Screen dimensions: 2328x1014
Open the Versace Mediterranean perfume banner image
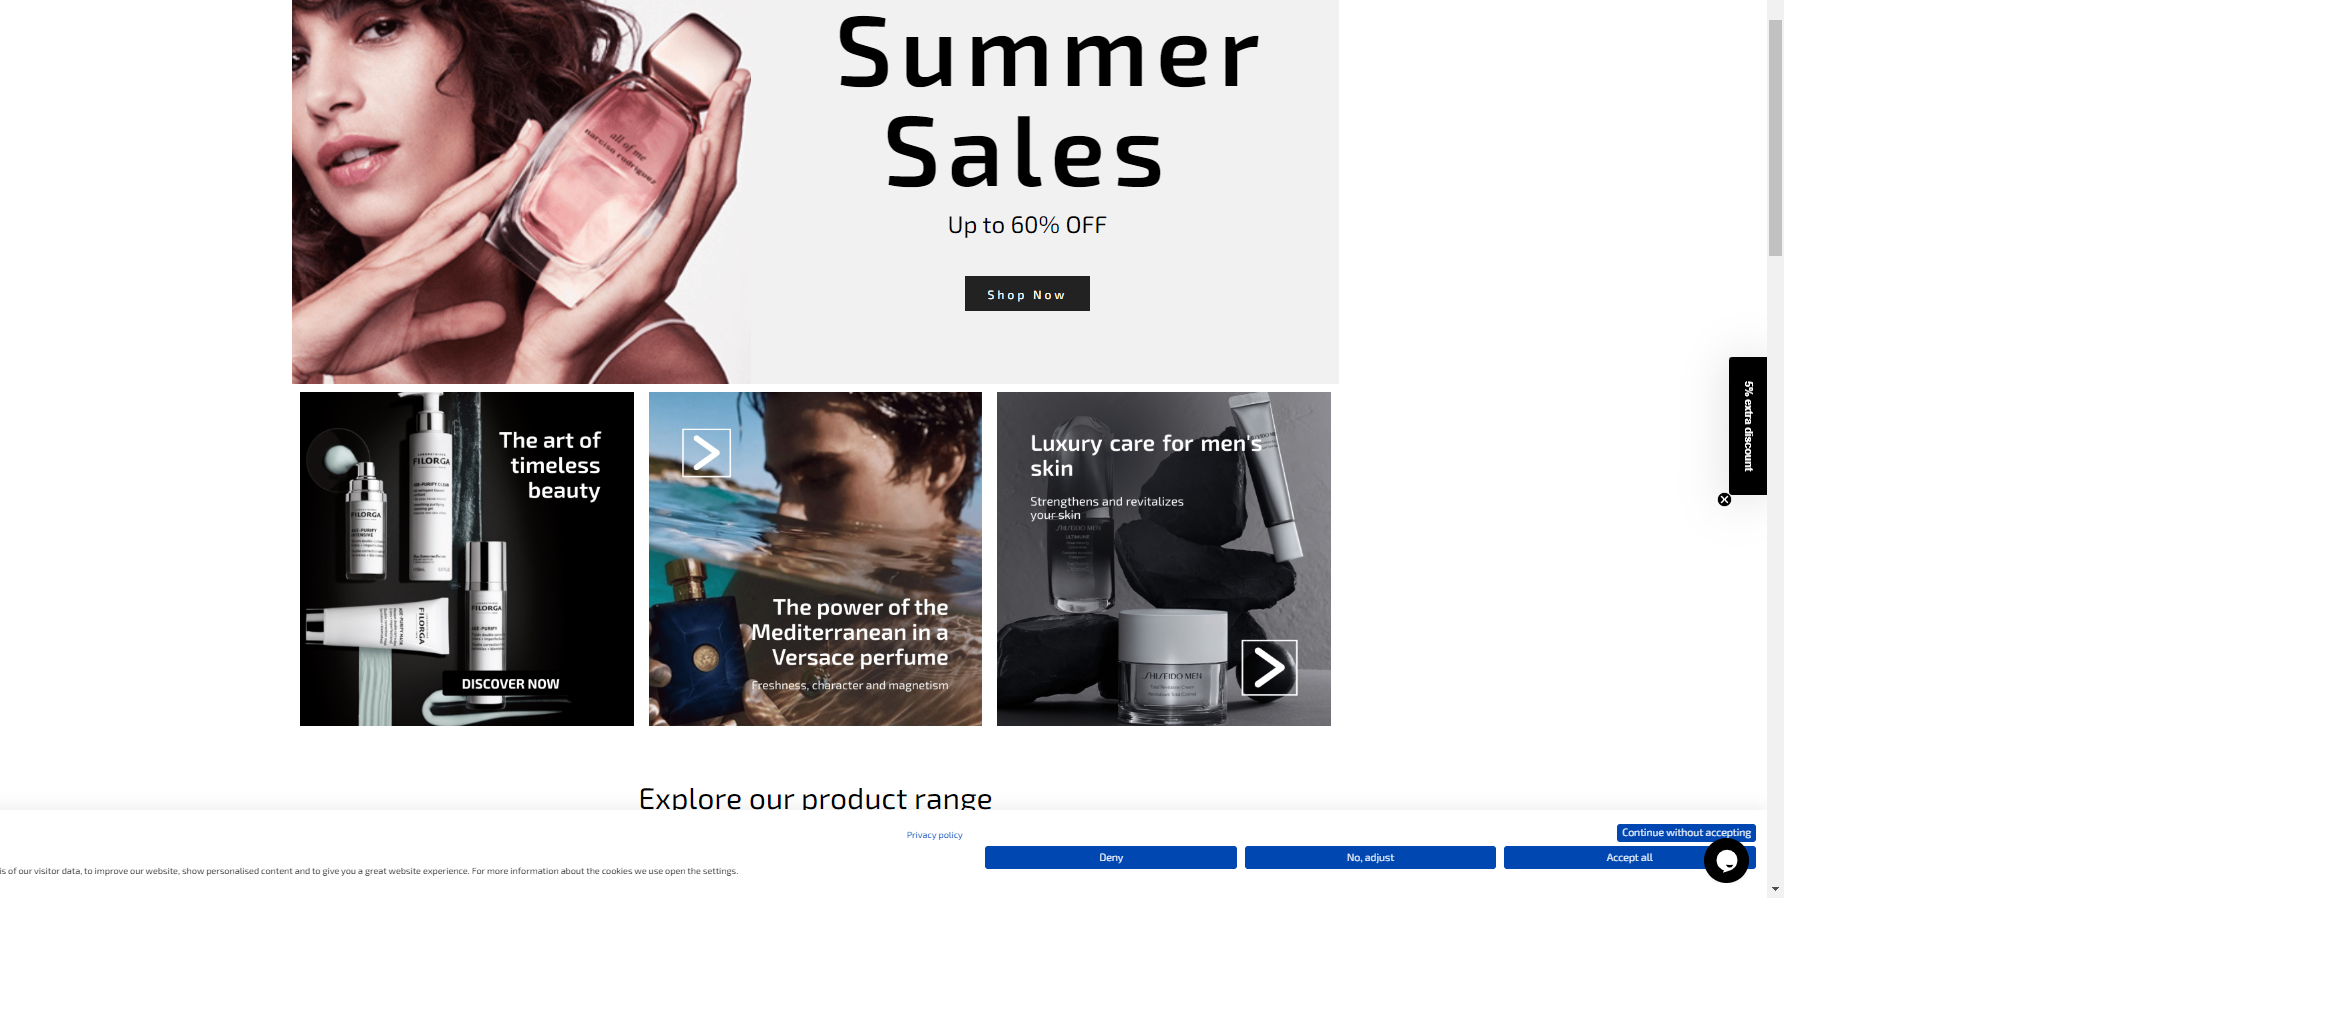[x=815, y=559]
